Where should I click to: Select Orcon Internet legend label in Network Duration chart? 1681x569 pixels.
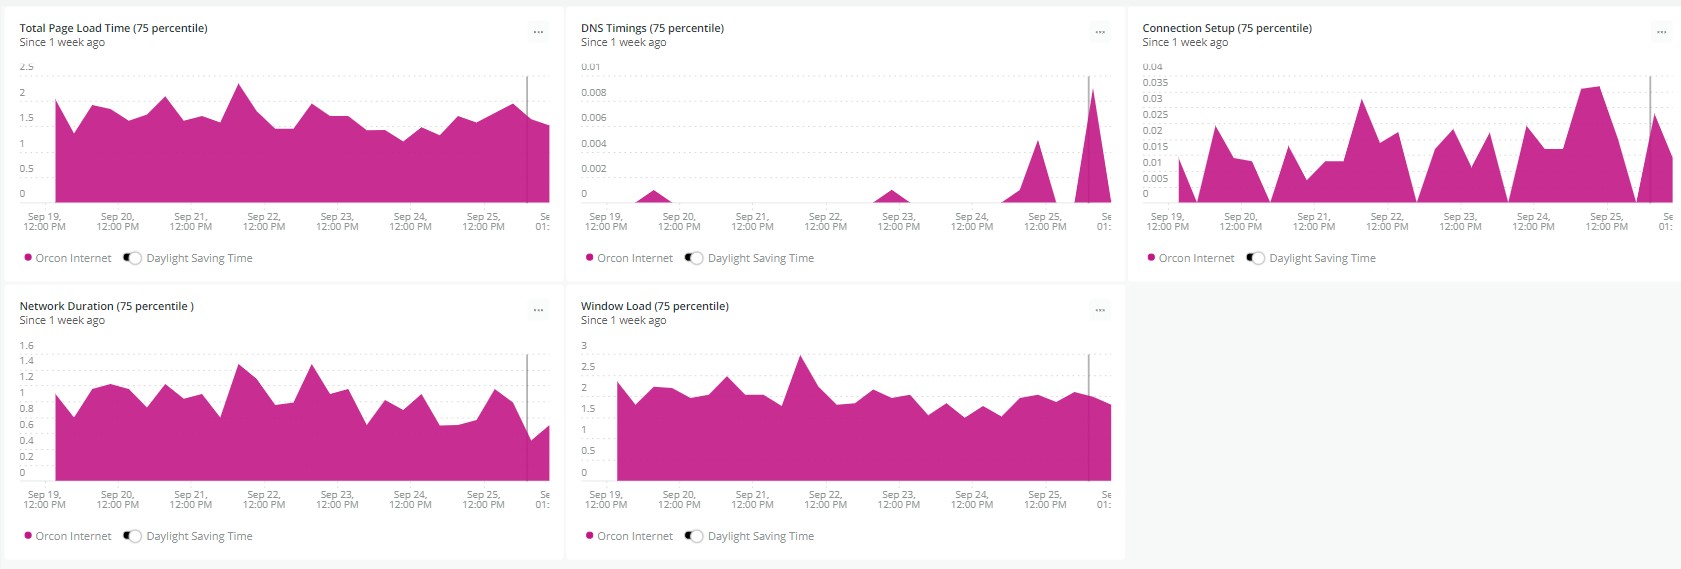[x=73, y=536]
